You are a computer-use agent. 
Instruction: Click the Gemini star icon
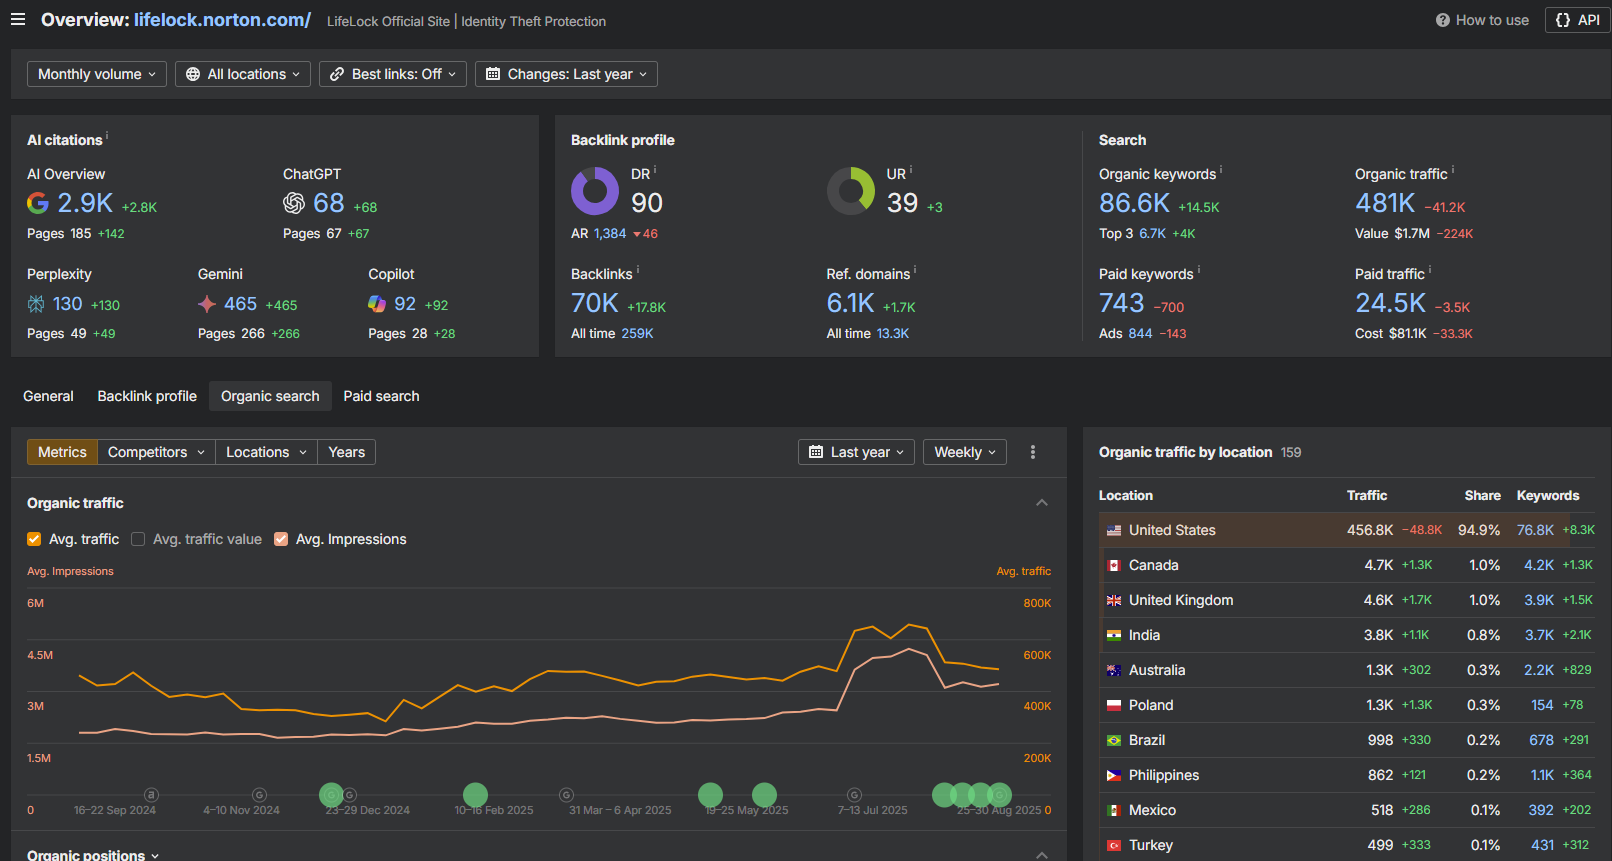click(207, 304)
